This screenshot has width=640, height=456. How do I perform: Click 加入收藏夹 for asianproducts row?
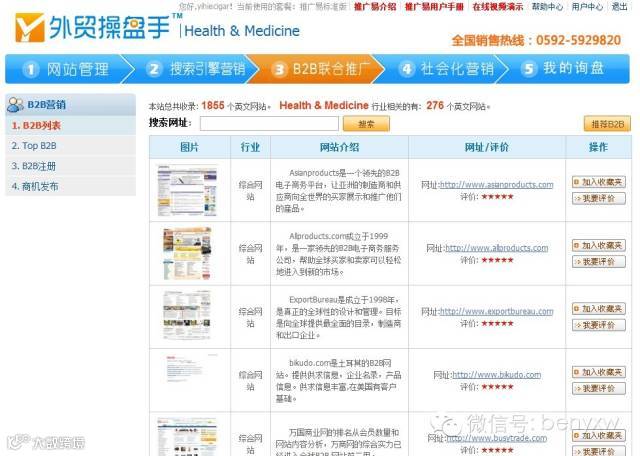pyautogui.click(x=599, y=182)
